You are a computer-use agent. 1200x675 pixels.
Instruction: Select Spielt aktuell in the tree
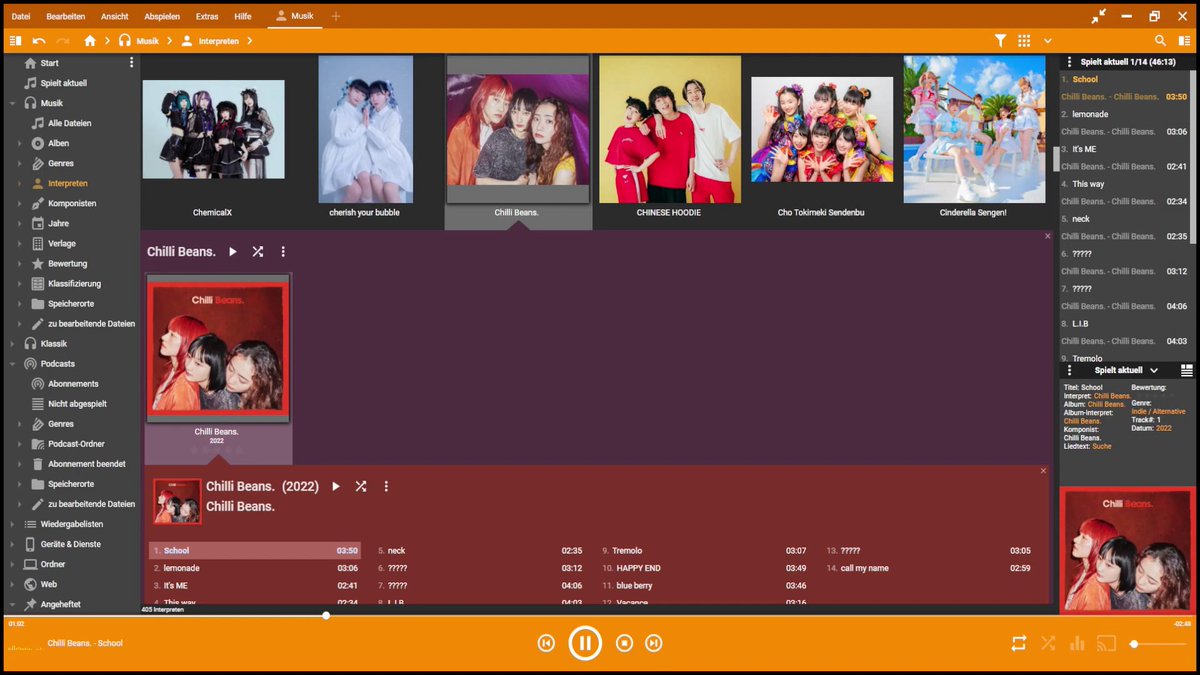point(64,83)
